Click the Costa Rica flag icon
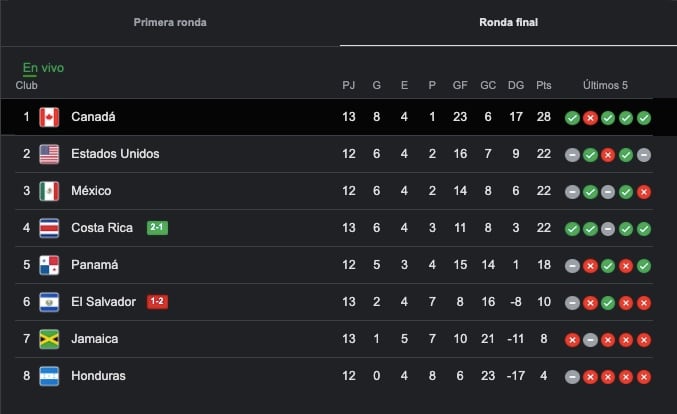 pos(49,228)
